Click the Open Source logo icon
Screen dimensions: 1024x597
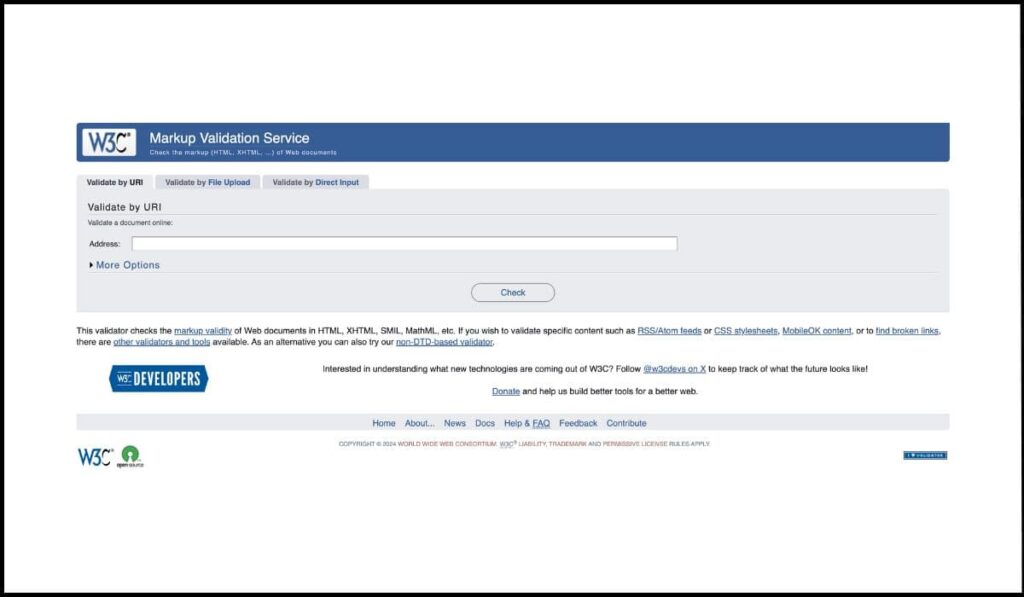131,456
